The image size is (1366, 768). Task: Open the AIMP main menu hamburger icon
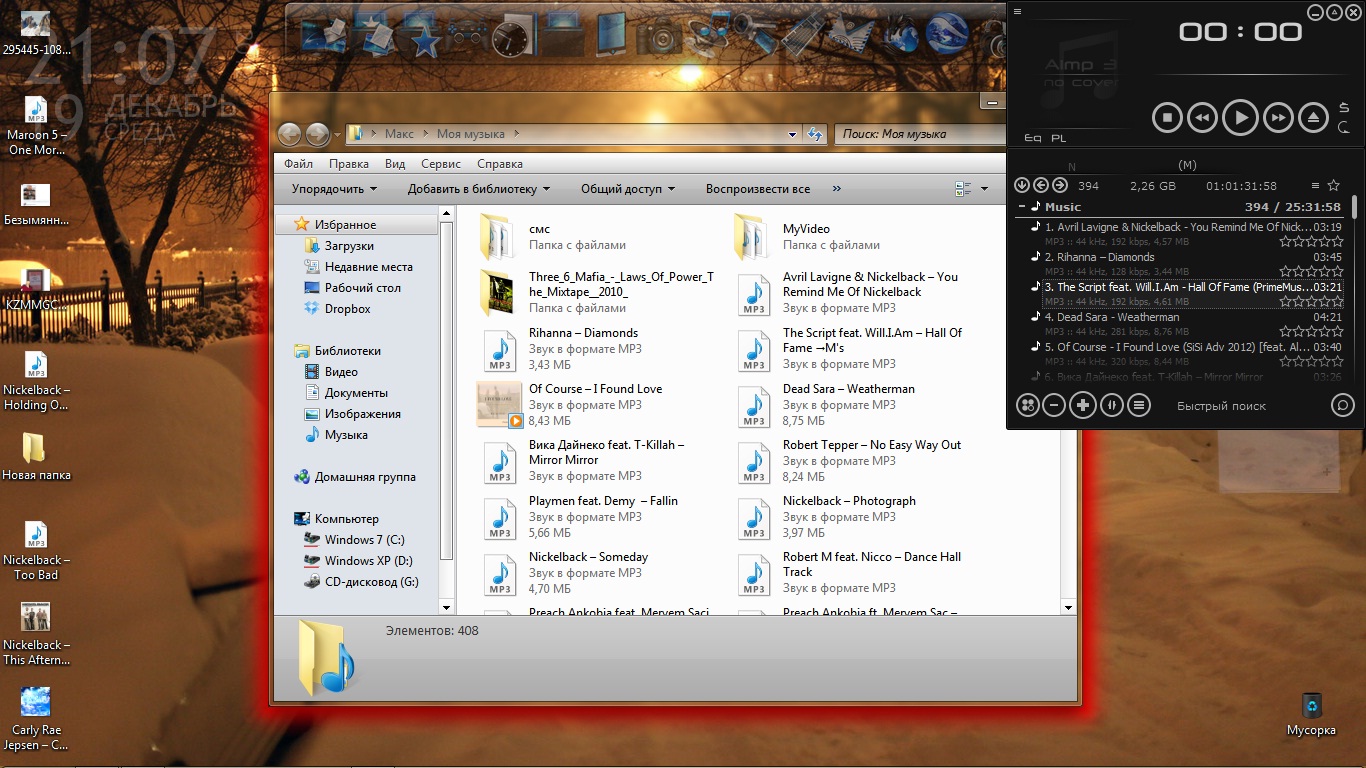tap(1017, 12)
